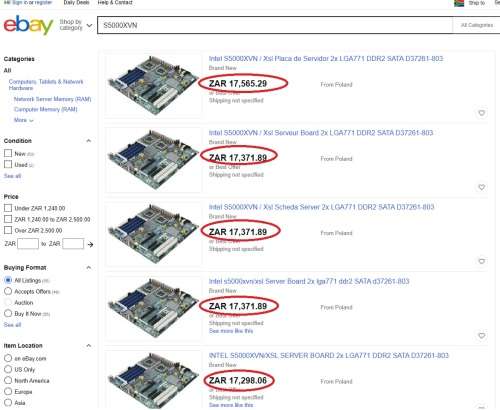This screenshot has height=410, width=500.
Task: Open the INTEL S5000XVN/XSL SERVER BOARD listing
Action: coord(329,356)
